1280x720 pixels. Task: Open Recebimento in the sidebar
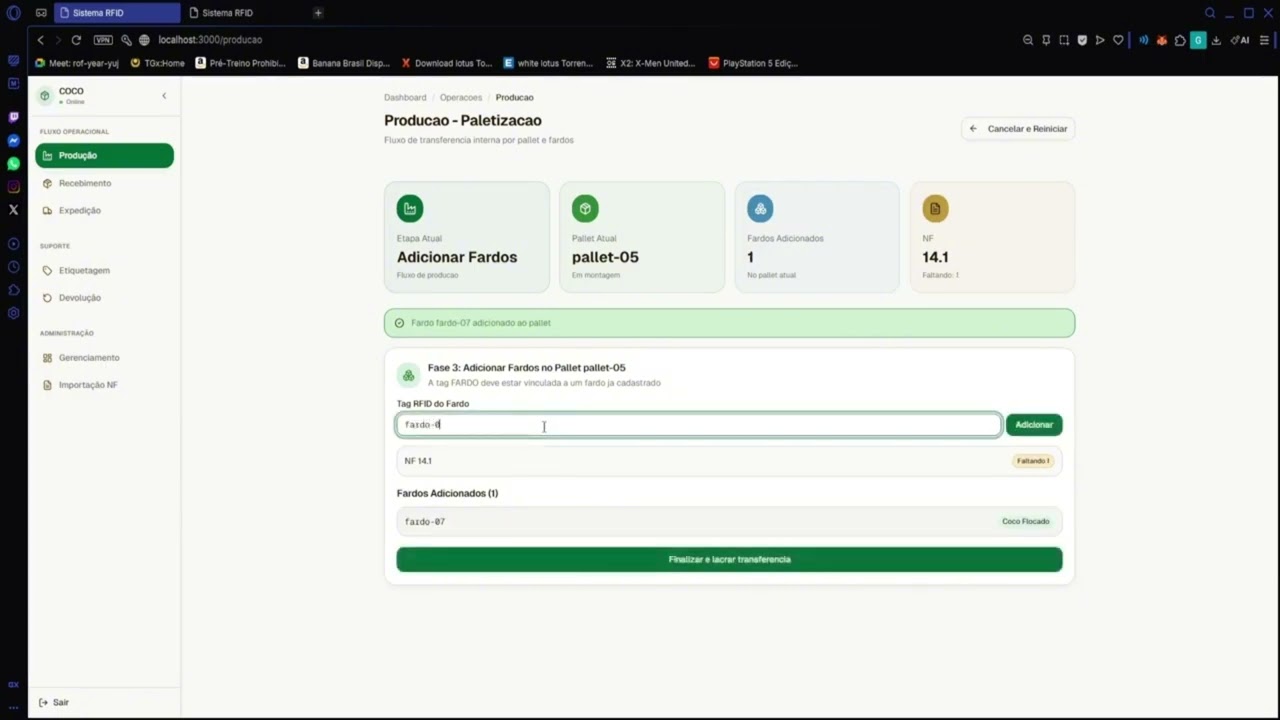click(104, 183)
